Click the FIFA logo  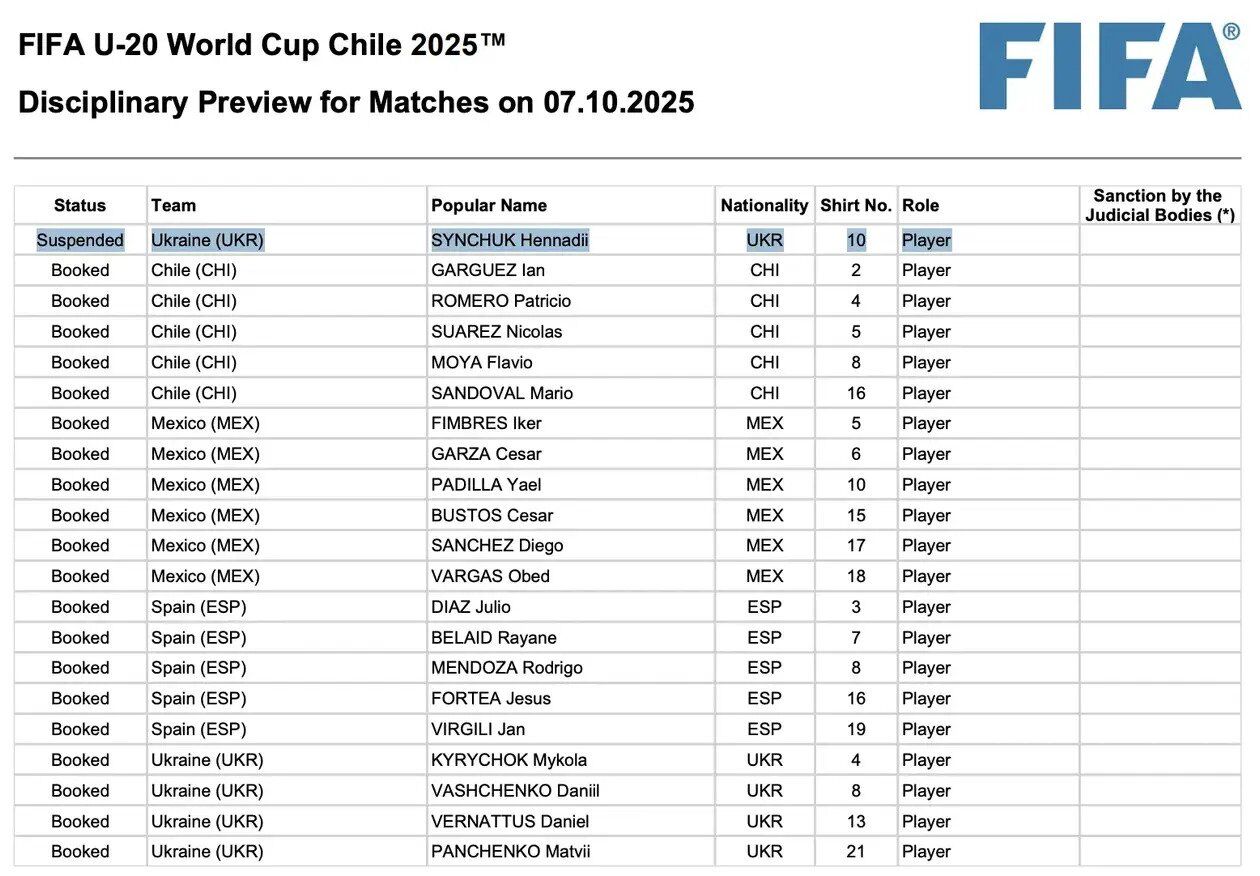(x=1110, y=66)
